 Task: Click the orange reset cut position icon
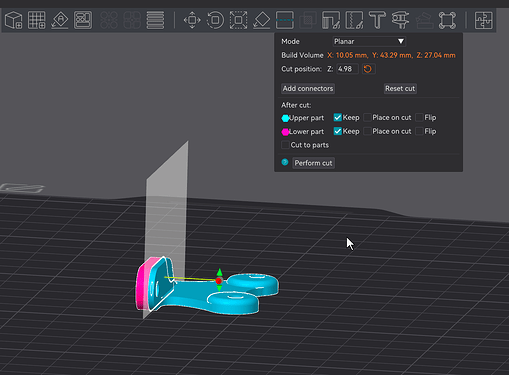[368, 69]
